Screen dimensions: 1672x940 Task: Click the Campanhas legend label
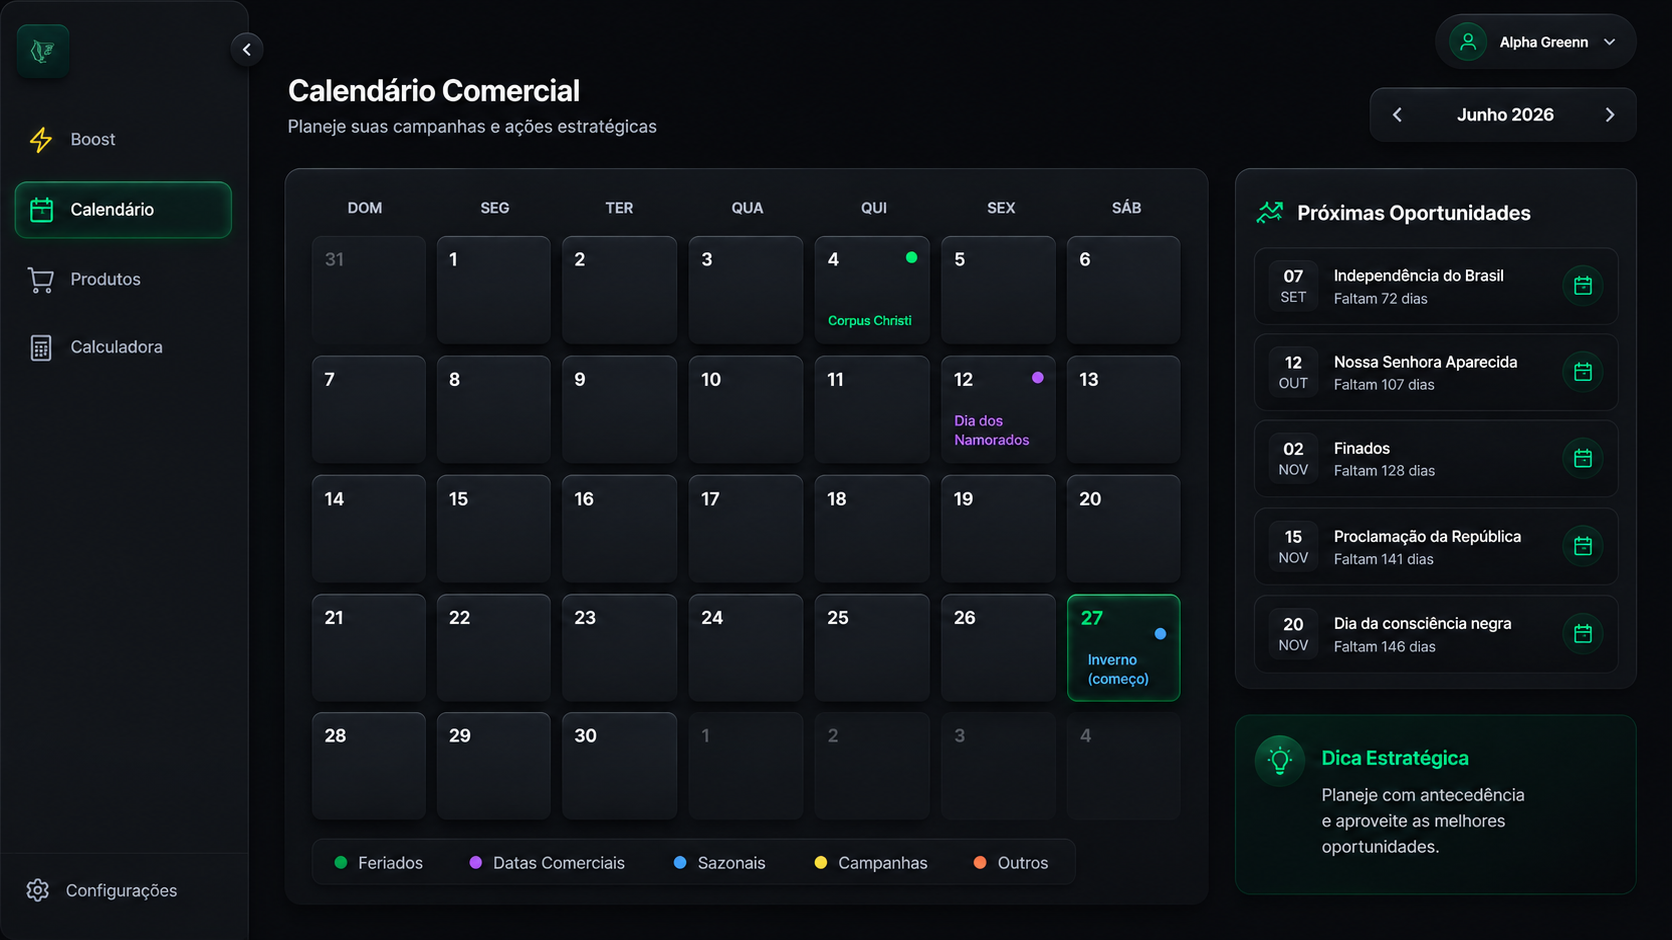click(883, 863)
